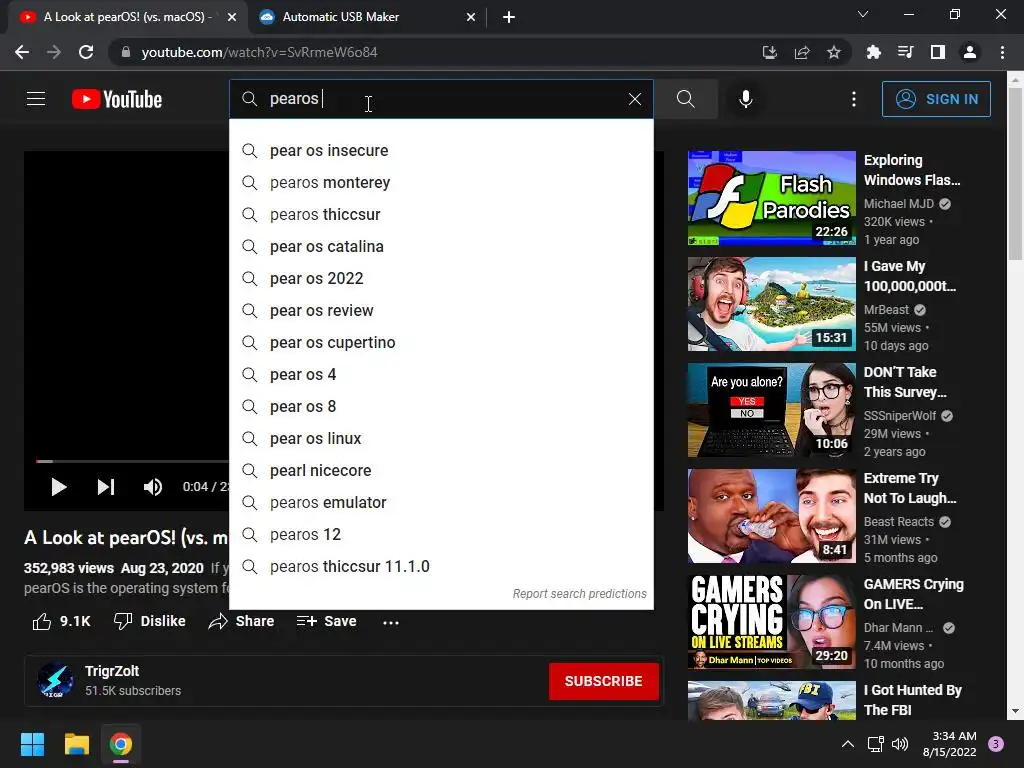Open MrBeast island video thumbnail
The image size is (1024, 768).
(771, 304)
